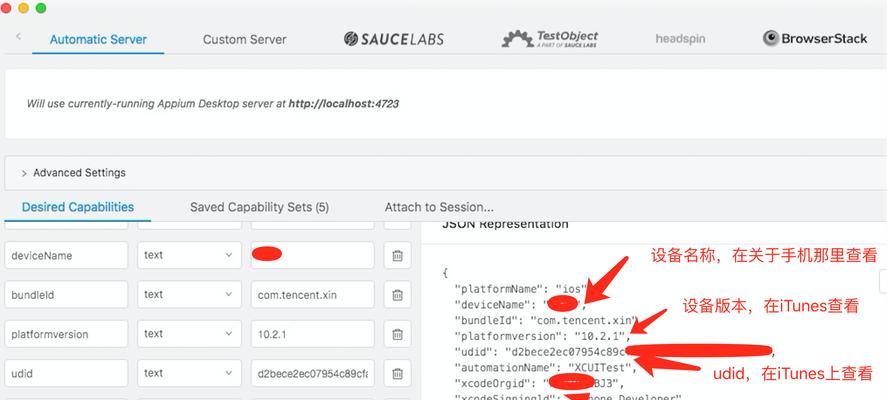Click the "bundleId" line in the JSON panel

click(x=546, y=320)
